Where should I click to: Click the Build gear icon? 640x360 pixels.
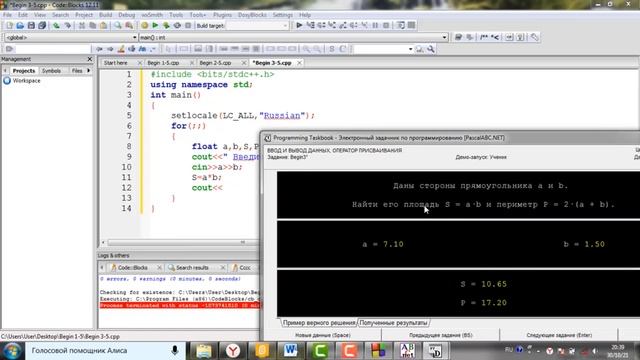coord(144,25)
